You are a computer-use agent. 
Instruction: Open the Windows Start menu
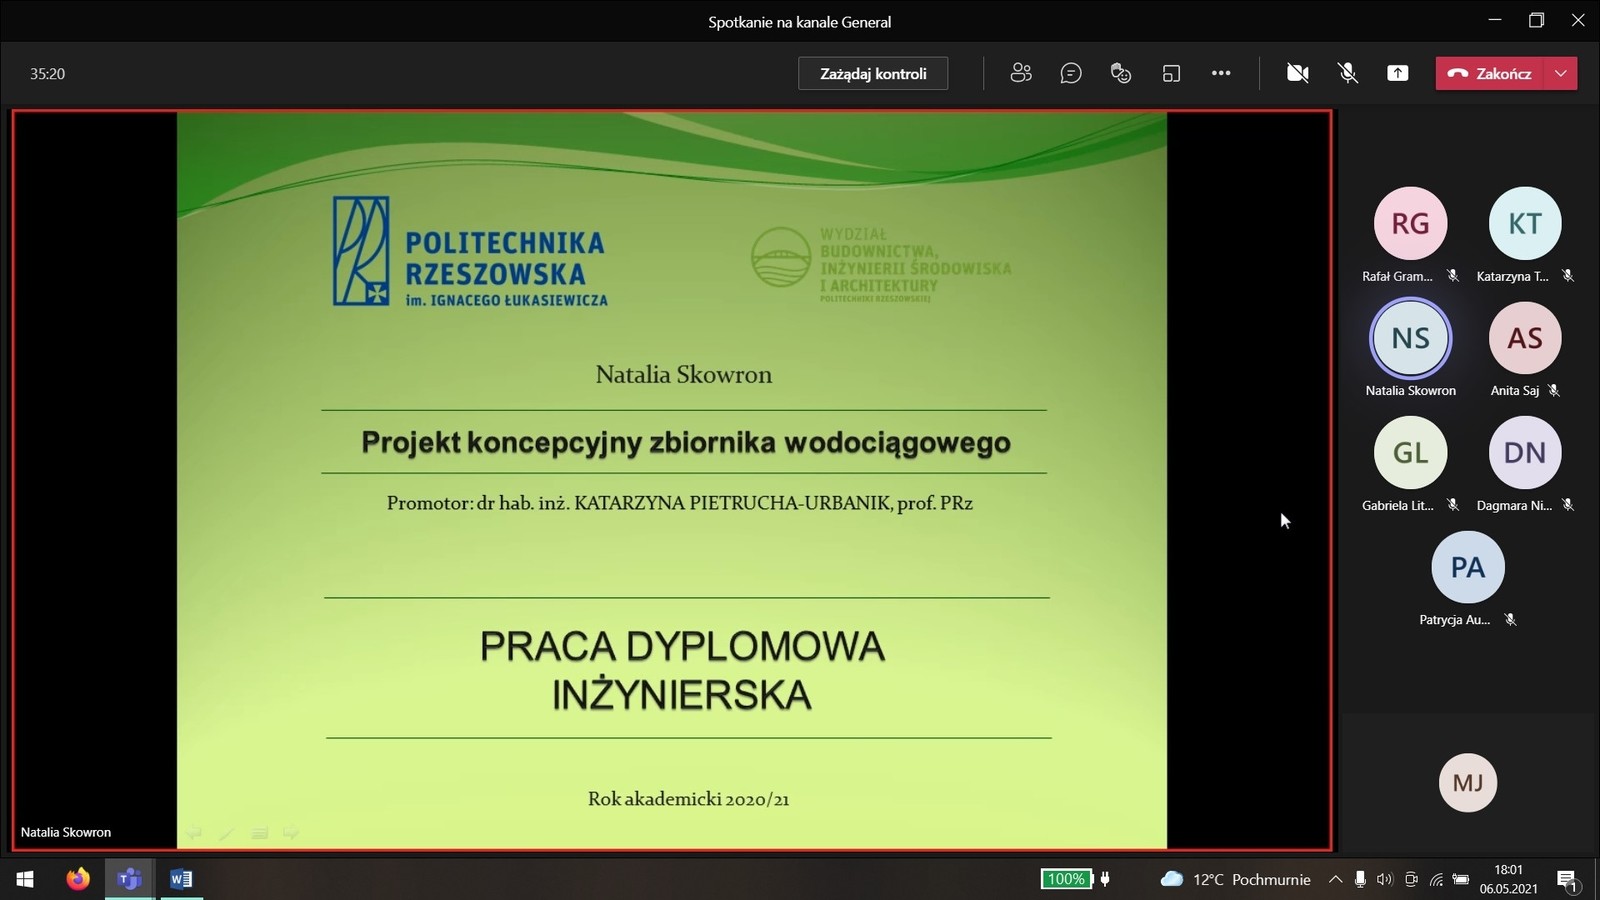pyautogui.click(x=25, y=879)
